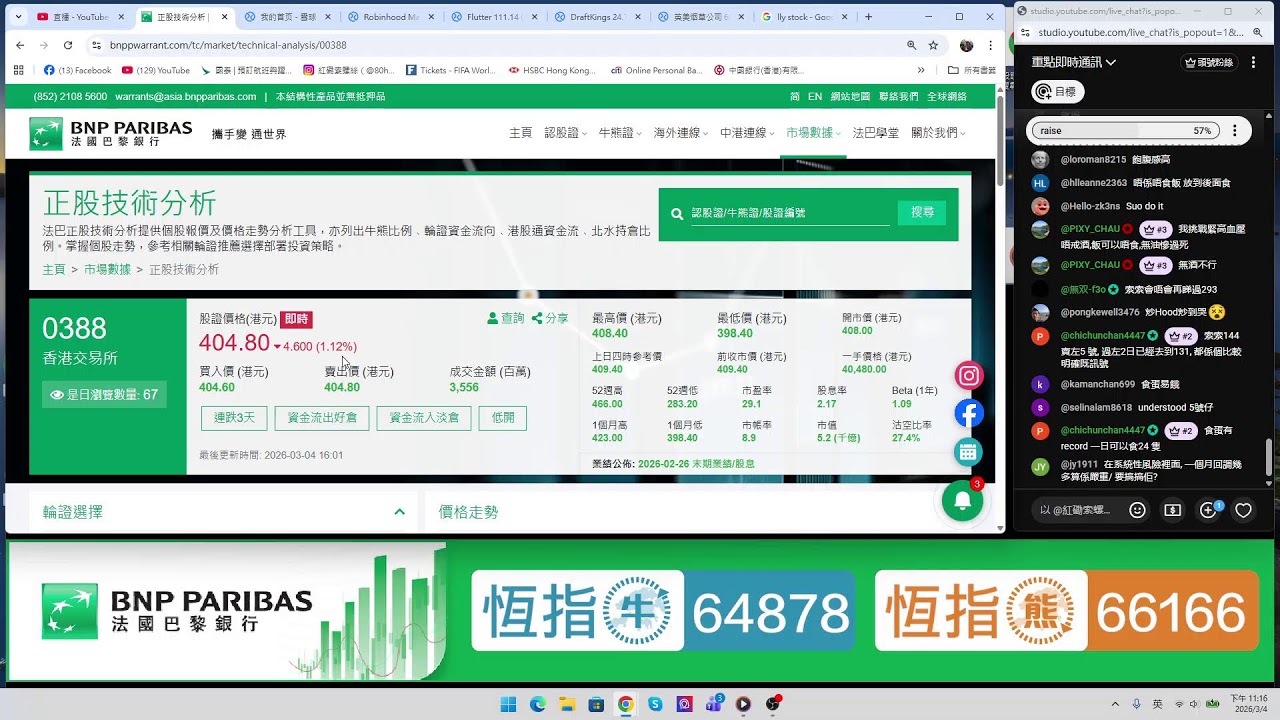Click raise poll 57% progress bar
1280x720 pixels.
(x=1126, y=131)
